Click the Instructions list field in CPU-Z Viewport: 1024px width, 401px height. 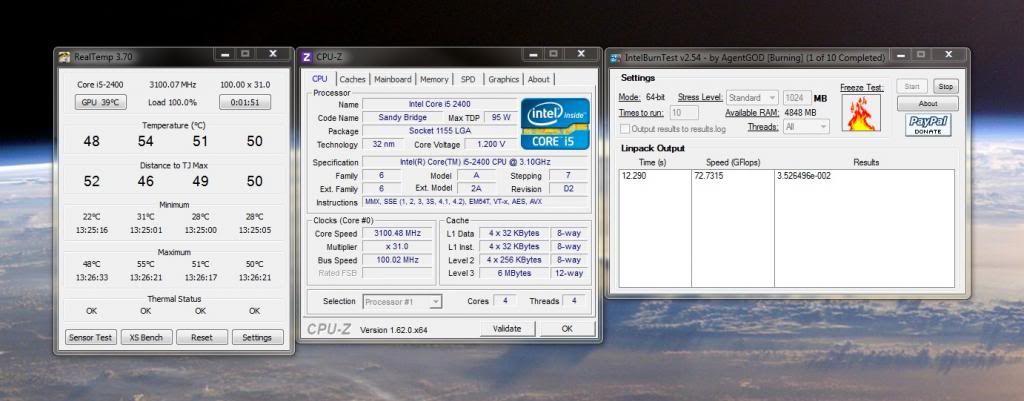coord(475,202)
